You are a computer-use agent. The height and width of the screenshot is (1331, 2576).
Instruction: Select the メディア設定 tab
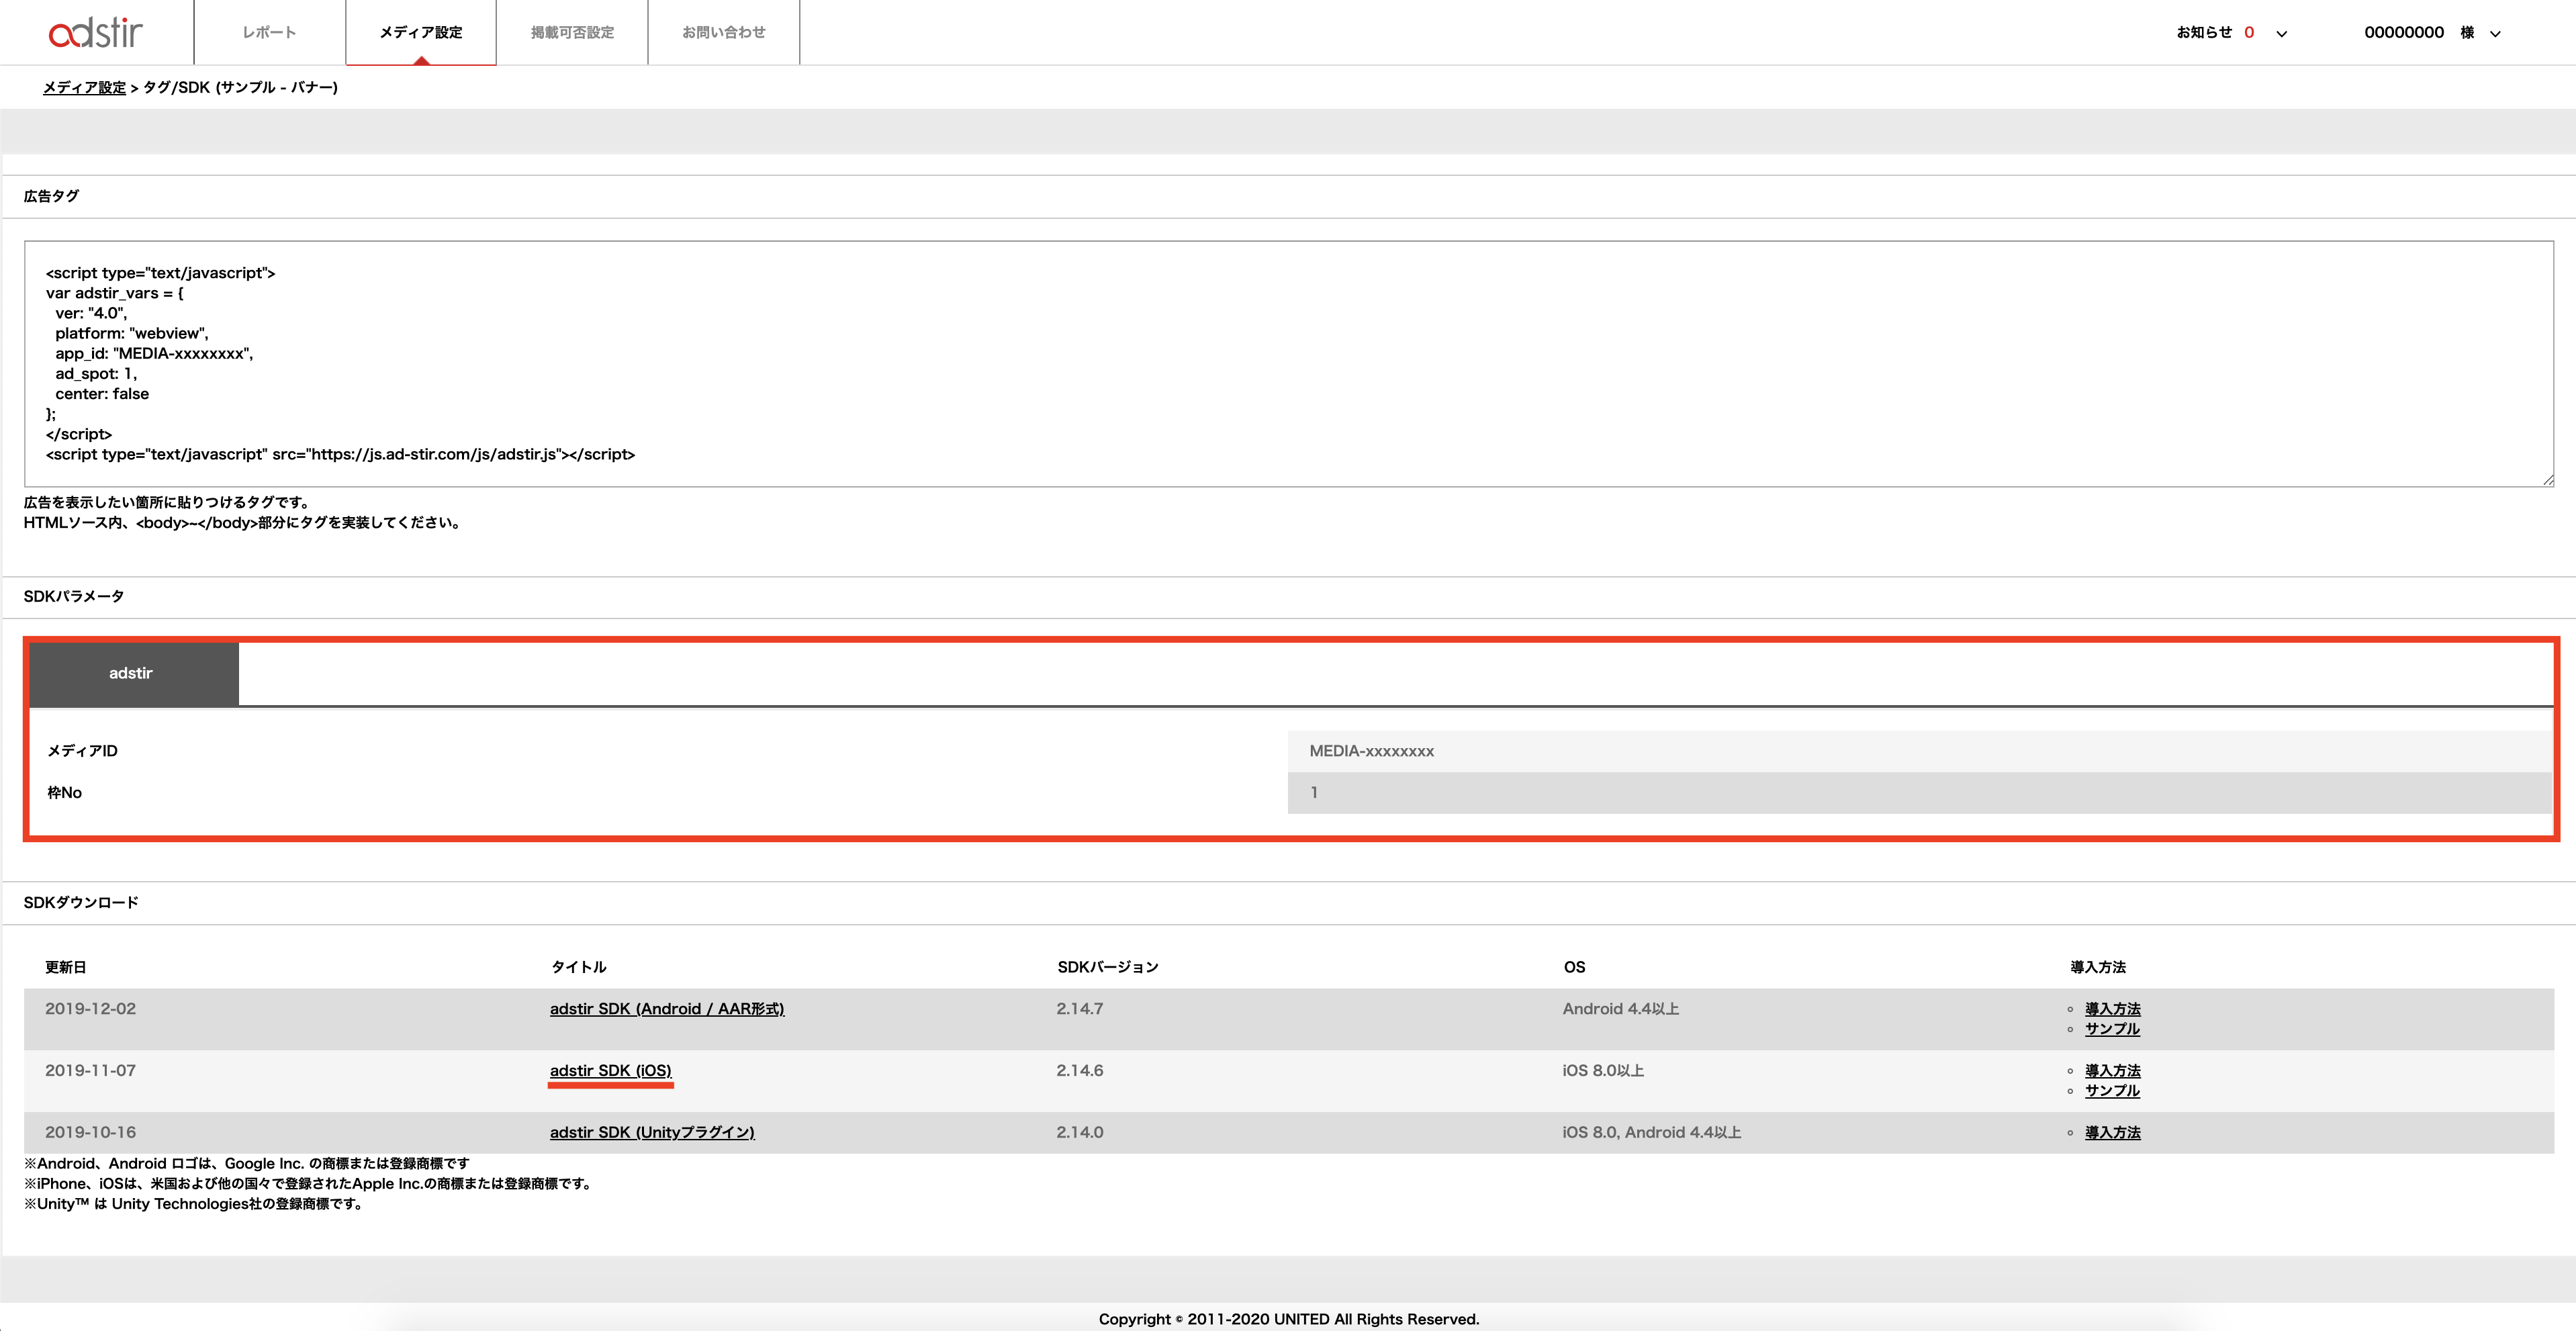pyautogui.click(x=421, y=32)
